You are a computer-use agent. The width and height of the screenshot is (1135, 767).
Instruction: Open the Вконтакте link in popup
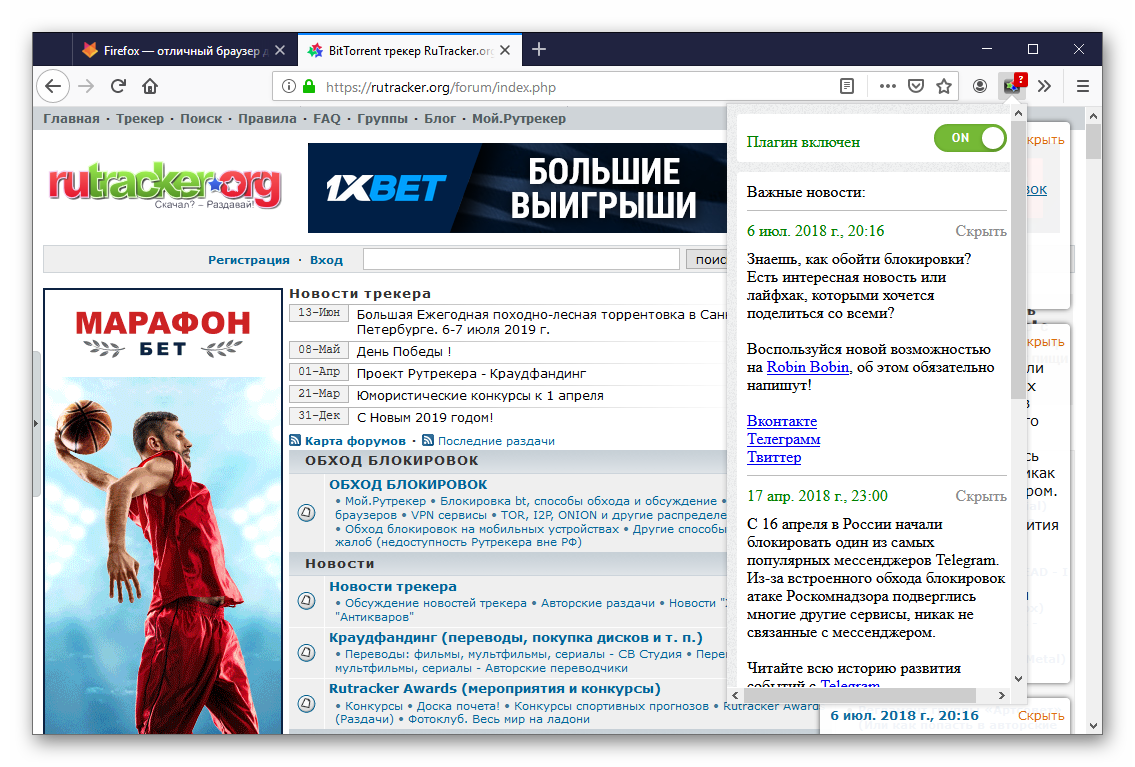tap(782, 421)
